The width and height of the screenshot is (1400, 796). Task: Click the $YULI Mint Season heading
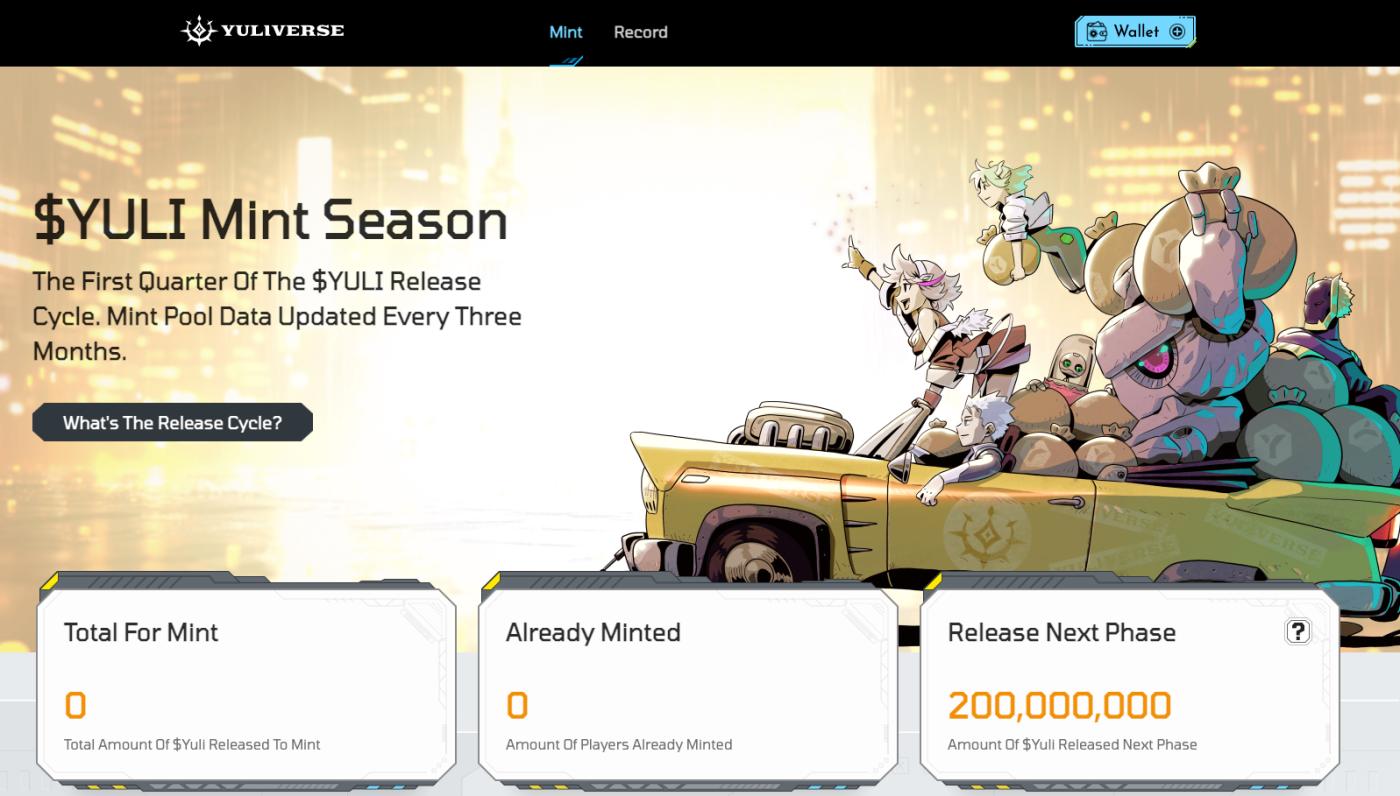270,221
